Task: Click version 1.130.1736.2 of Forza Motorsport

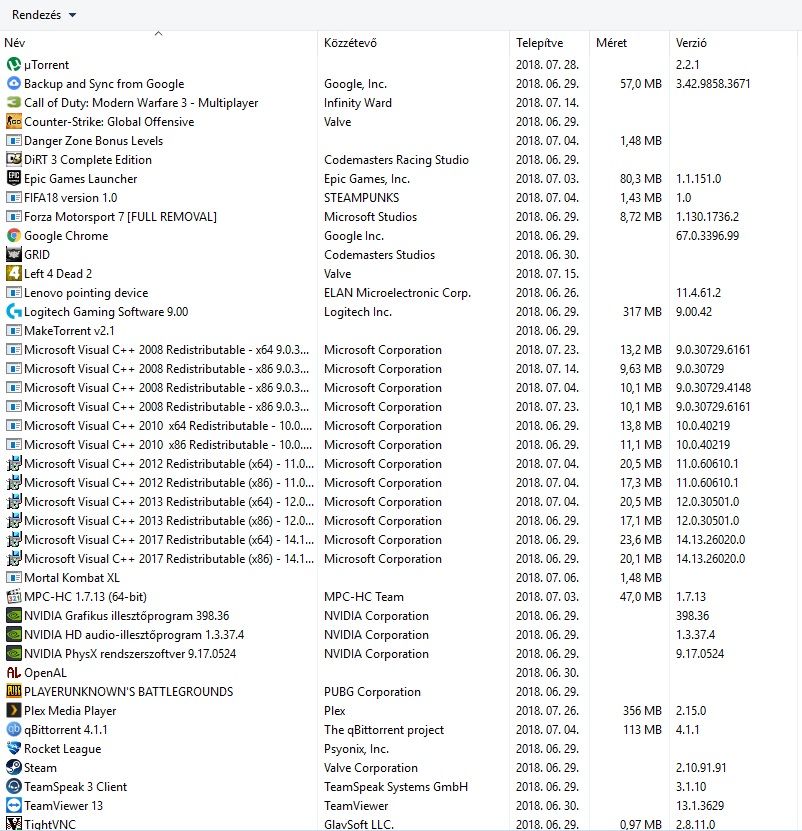Action: [x=707, y=217]
